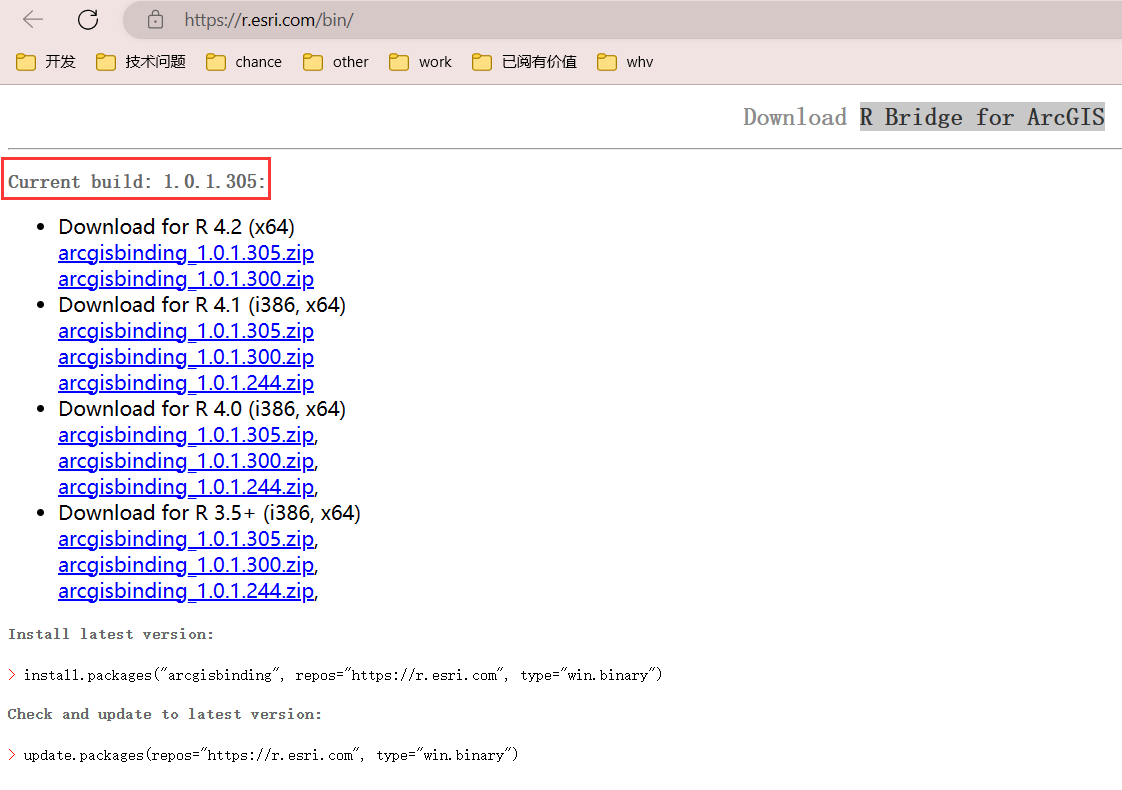Click the Download for R 4.2 (x64) text
The width and height of the screenshot is (1122, 790).
177,227
